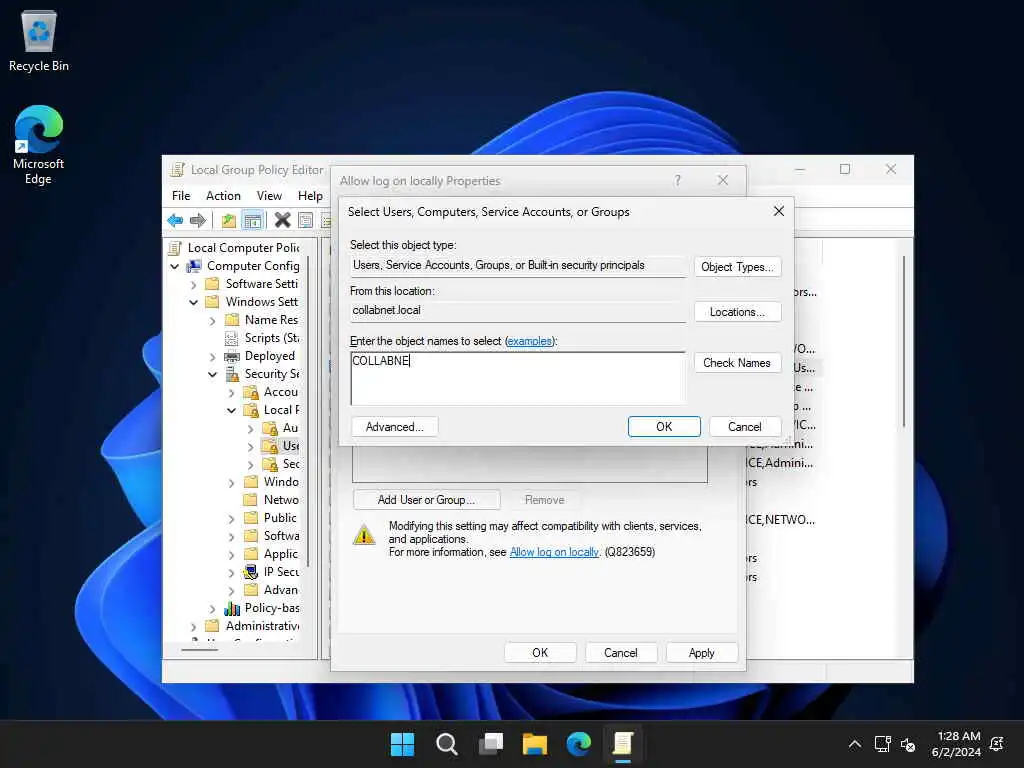Open the Action menu
Image resolution: width=1024 pixels, height=768 pixels.
click(223, 195)
